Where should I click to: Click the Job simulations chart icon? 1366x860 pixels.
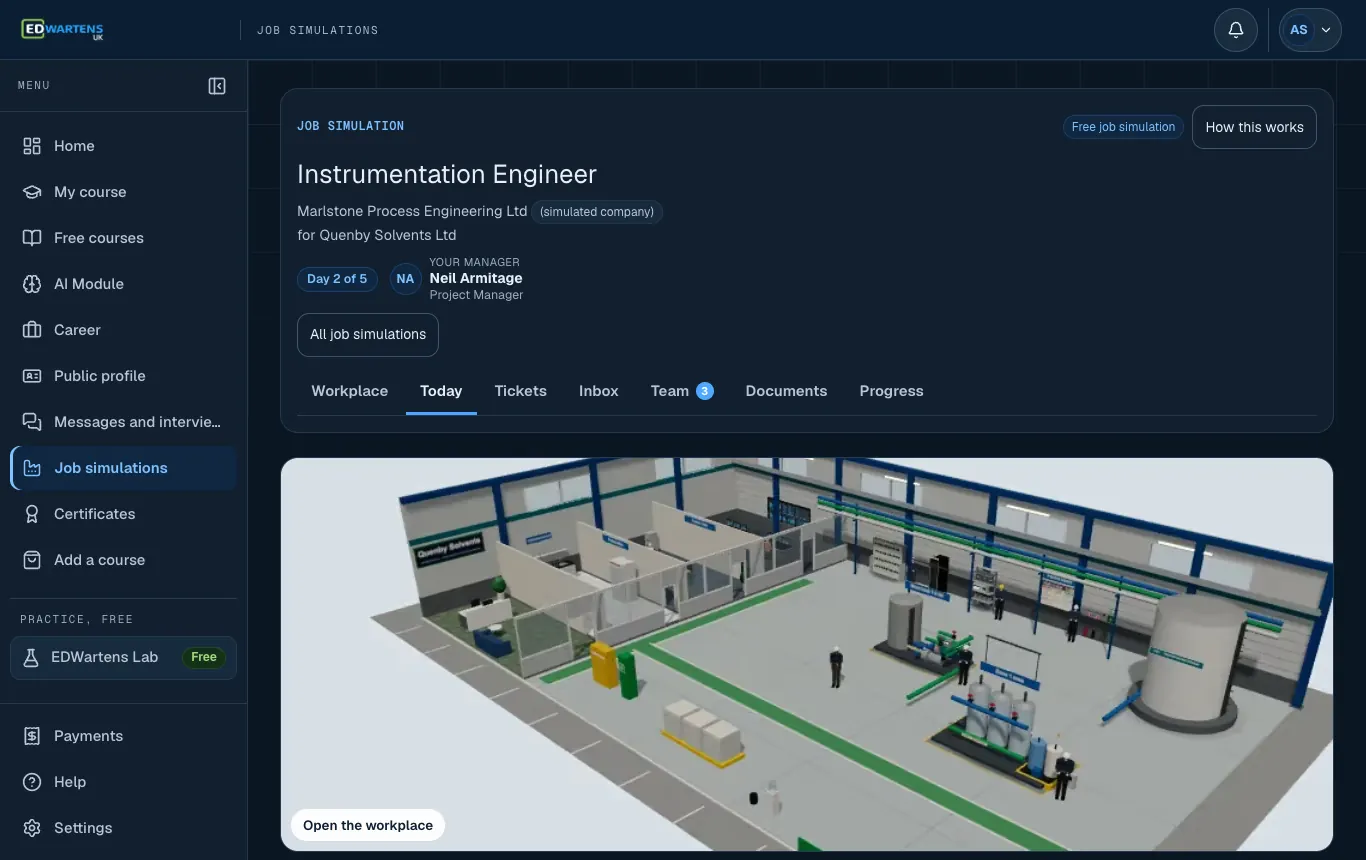(32, 468)
